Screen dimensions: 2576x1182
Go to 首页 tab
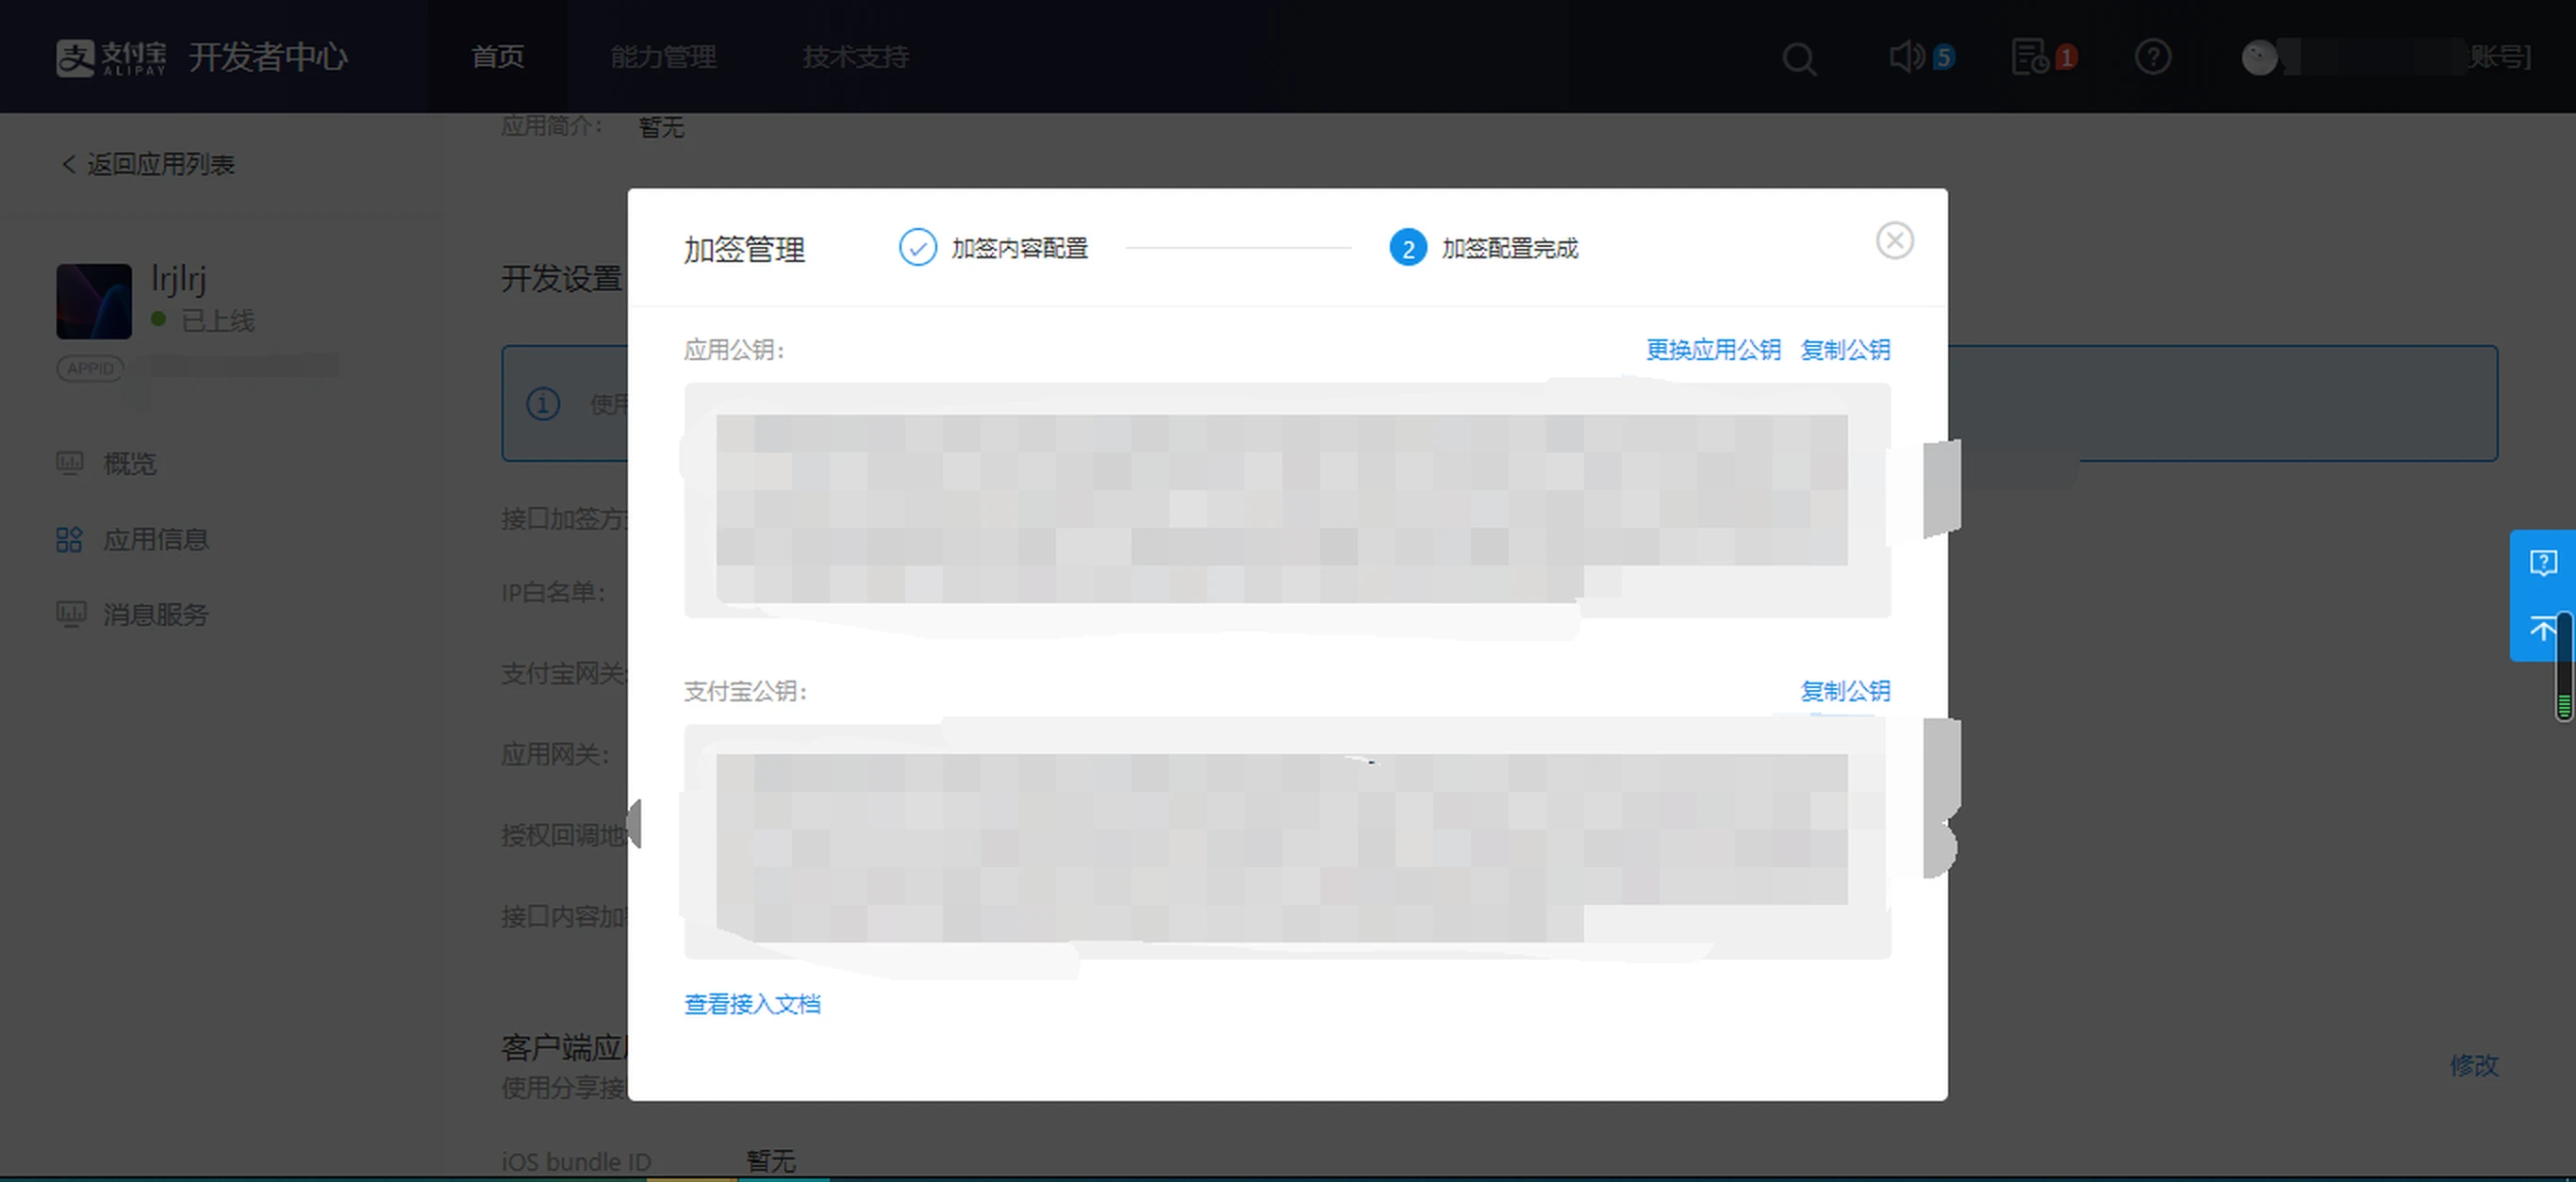497,57
